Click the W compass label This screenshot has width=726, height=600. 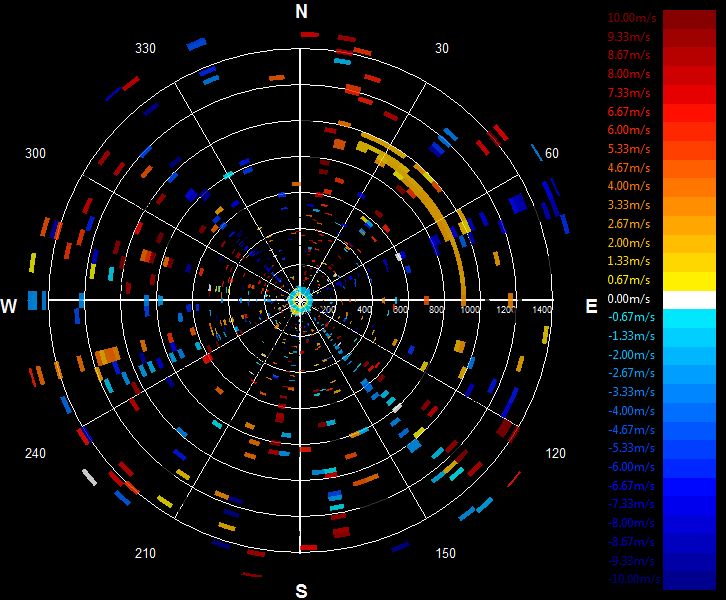tap(9, 306)
